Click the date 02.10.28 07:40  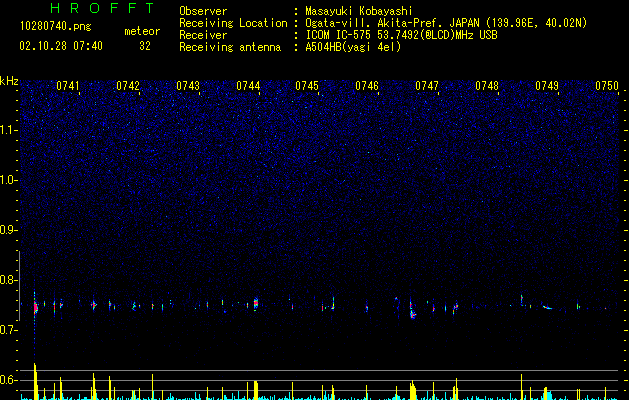(x=61, y=46)
